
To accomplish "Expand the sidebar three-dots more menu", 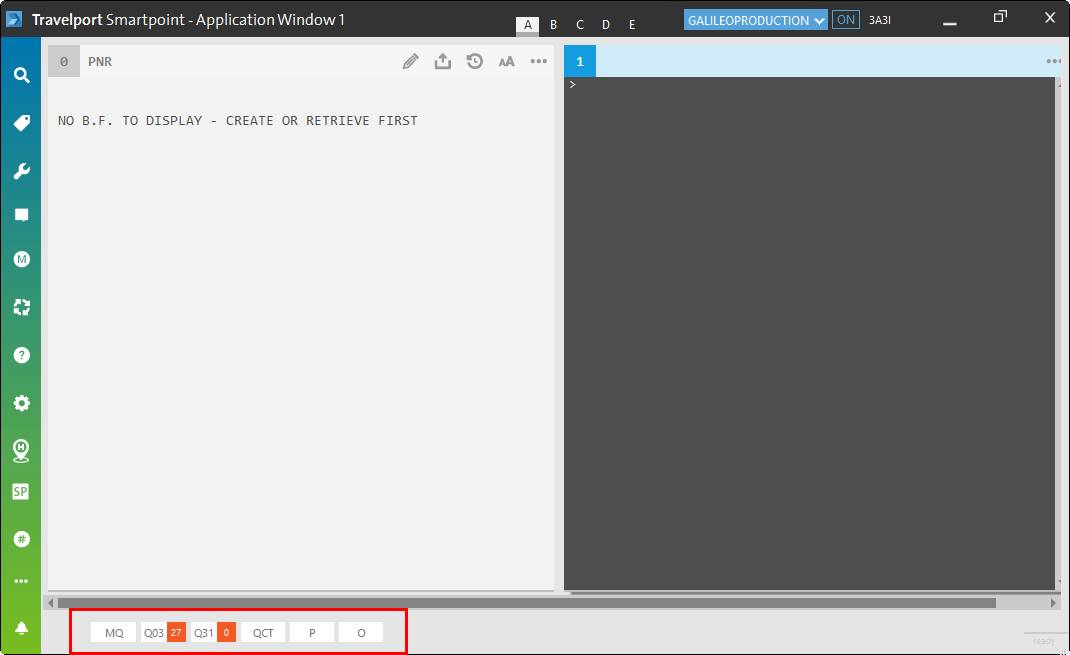I will [21, 581].
